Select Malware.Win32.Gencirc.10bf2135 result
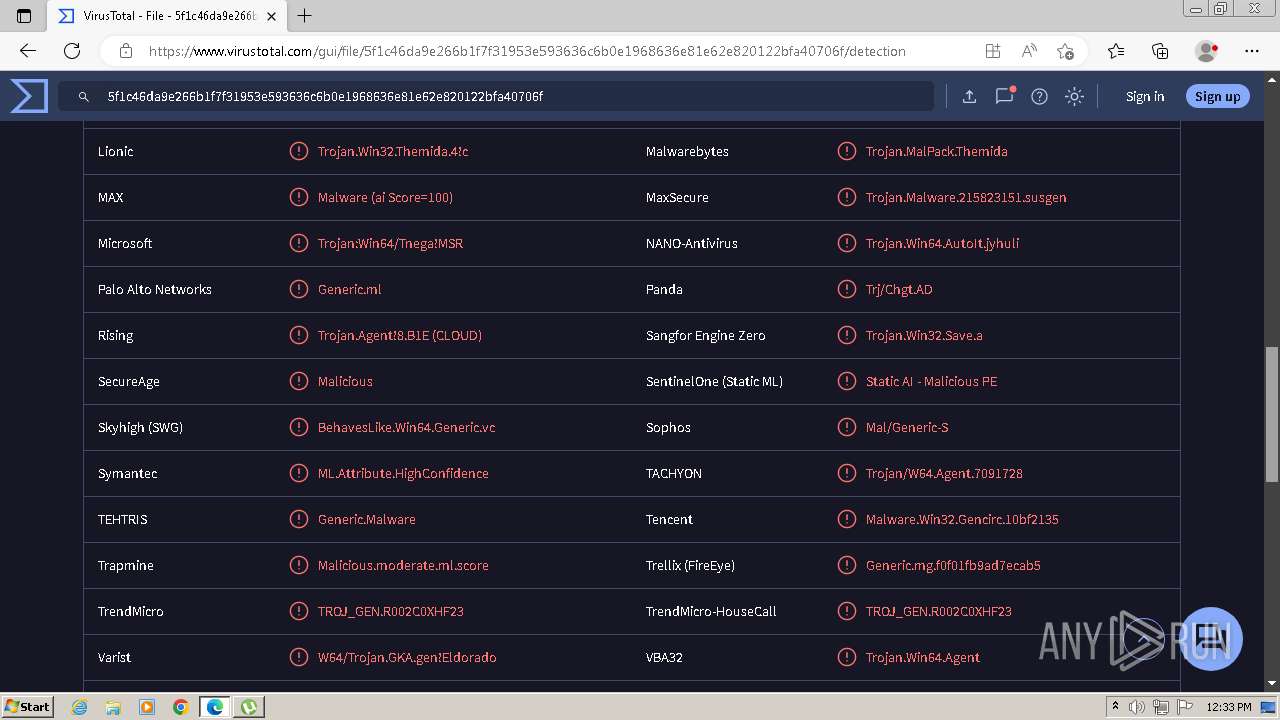Viewport: 1280px width, 720px height. pyautogui.click(x=962, y=519)
